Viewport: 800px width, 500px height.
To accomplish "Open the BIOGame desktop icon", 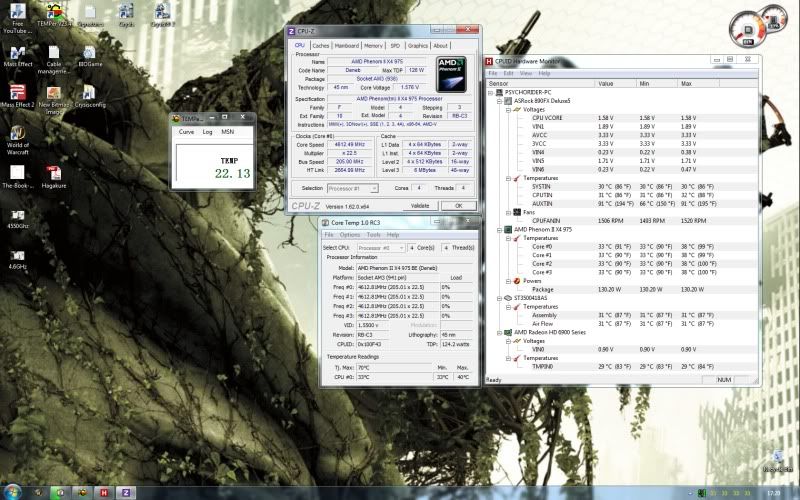I will click(90, 56).
